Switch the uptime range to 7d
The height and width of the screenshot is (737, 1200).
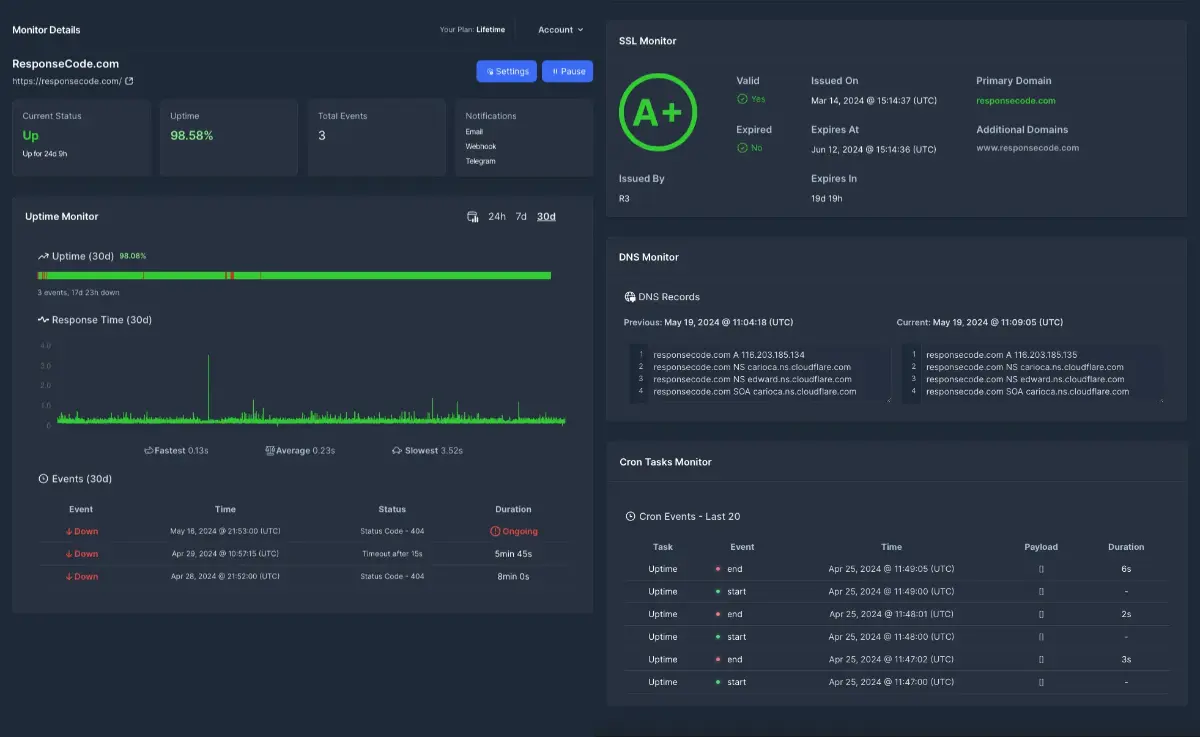pyautogui.click(x=521, y=217)
